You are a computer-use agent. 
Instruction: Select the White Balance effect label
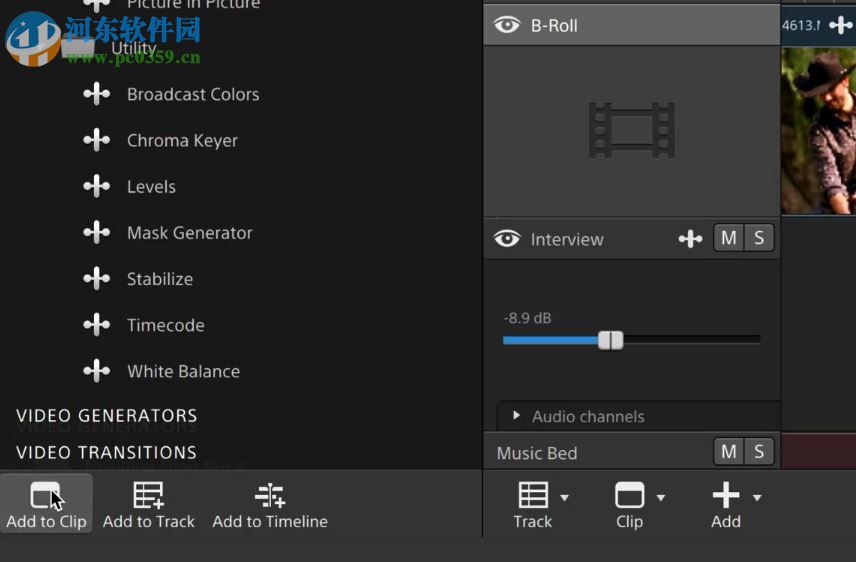(183, 371)
